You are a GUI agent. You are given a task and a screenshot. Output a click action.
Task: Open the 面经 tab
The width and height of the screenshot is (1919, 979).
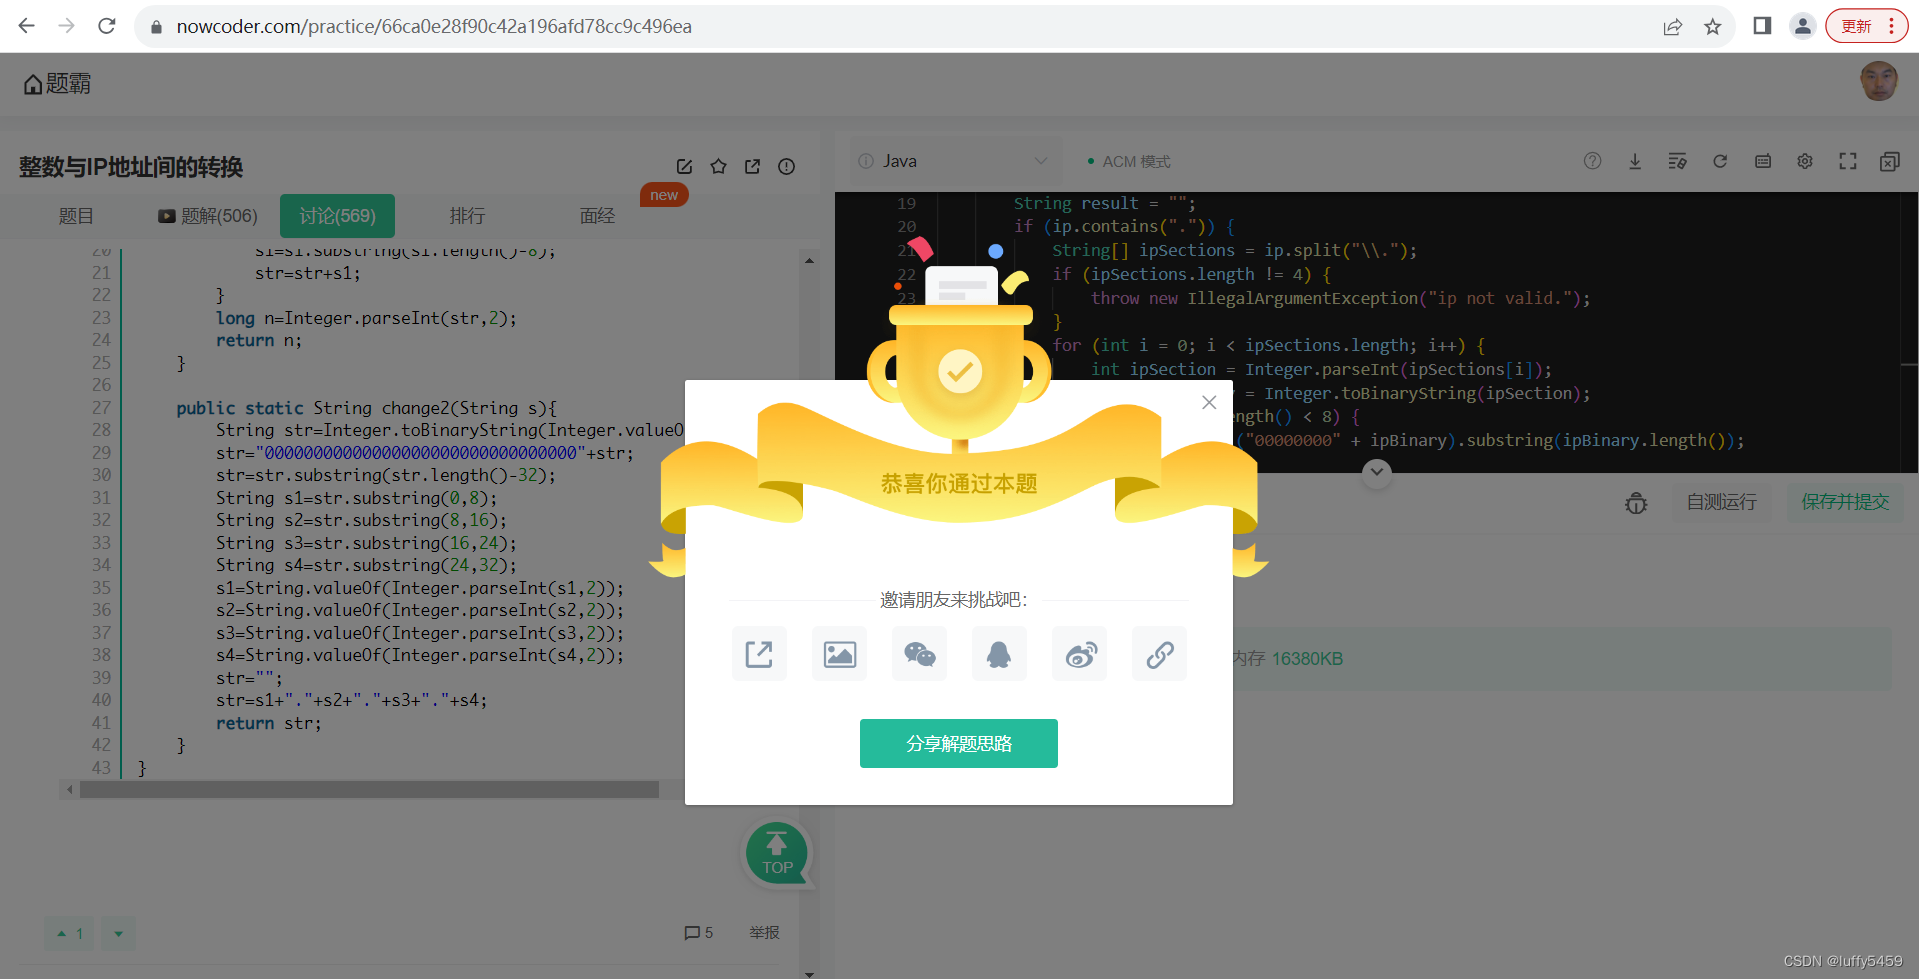597,216
